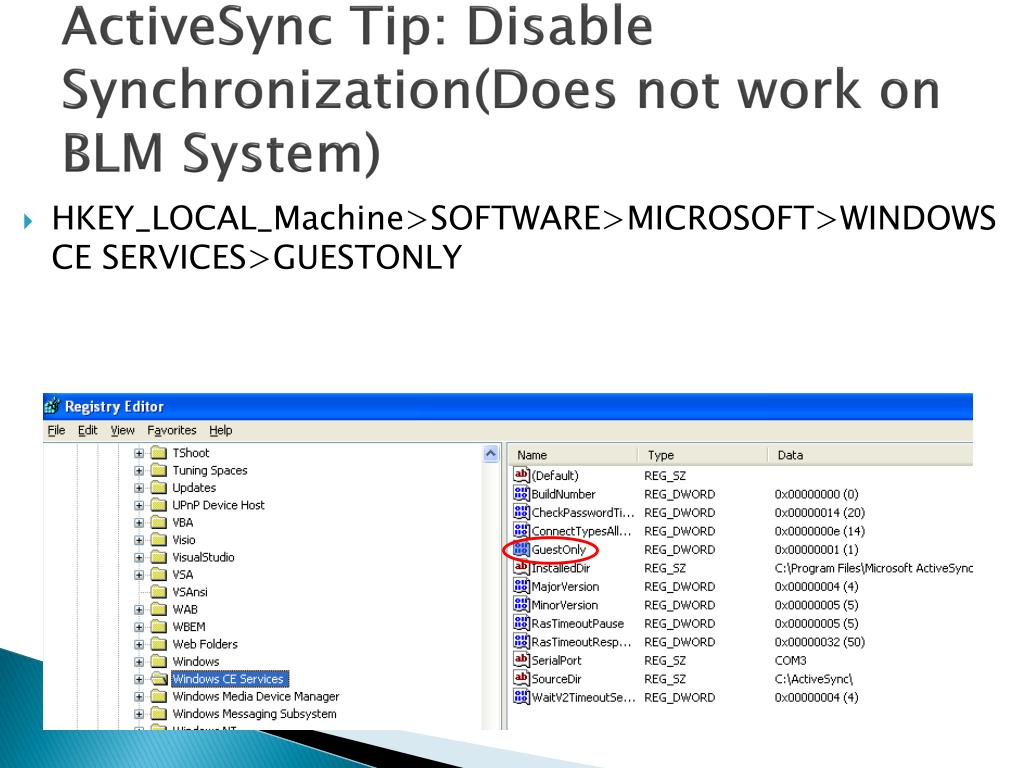Click the open folder icon of Windows CE Services
1024x768 pixels.
point(159,679)
